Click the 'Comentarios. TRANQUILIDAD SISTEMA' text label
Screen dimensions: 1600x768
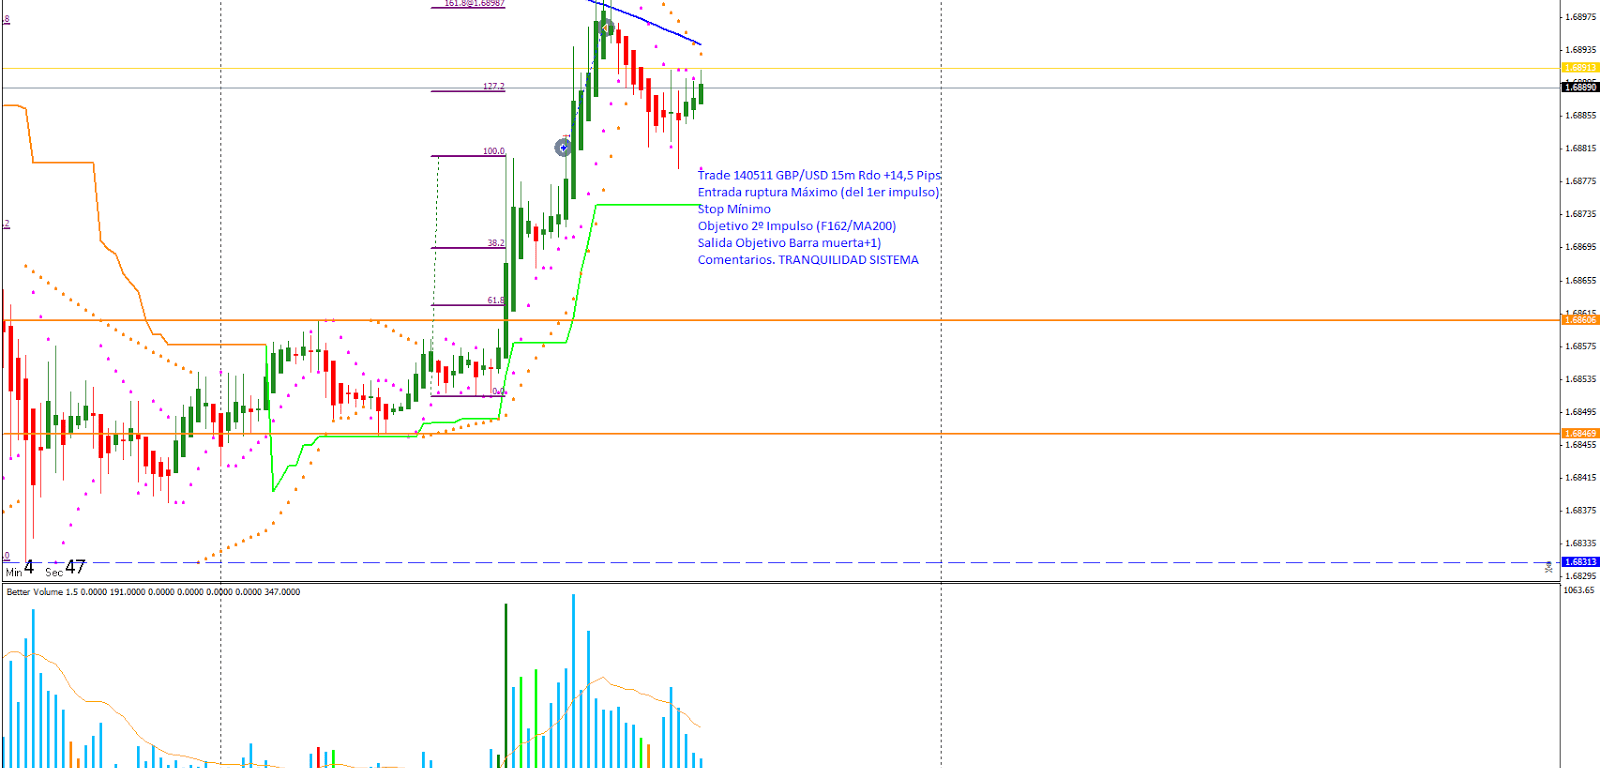808,260
